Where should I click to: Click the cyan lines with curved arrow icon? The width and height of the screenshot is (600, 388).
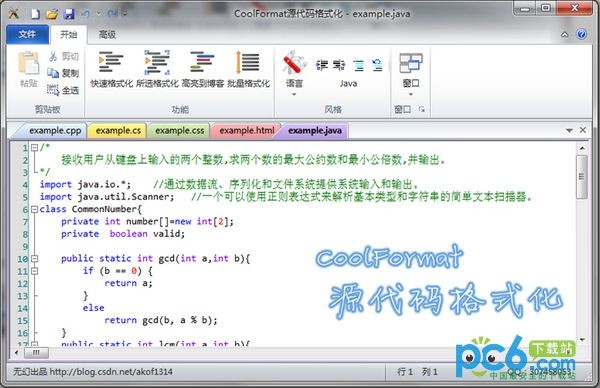pyautogui.click(x=377, y=65)
